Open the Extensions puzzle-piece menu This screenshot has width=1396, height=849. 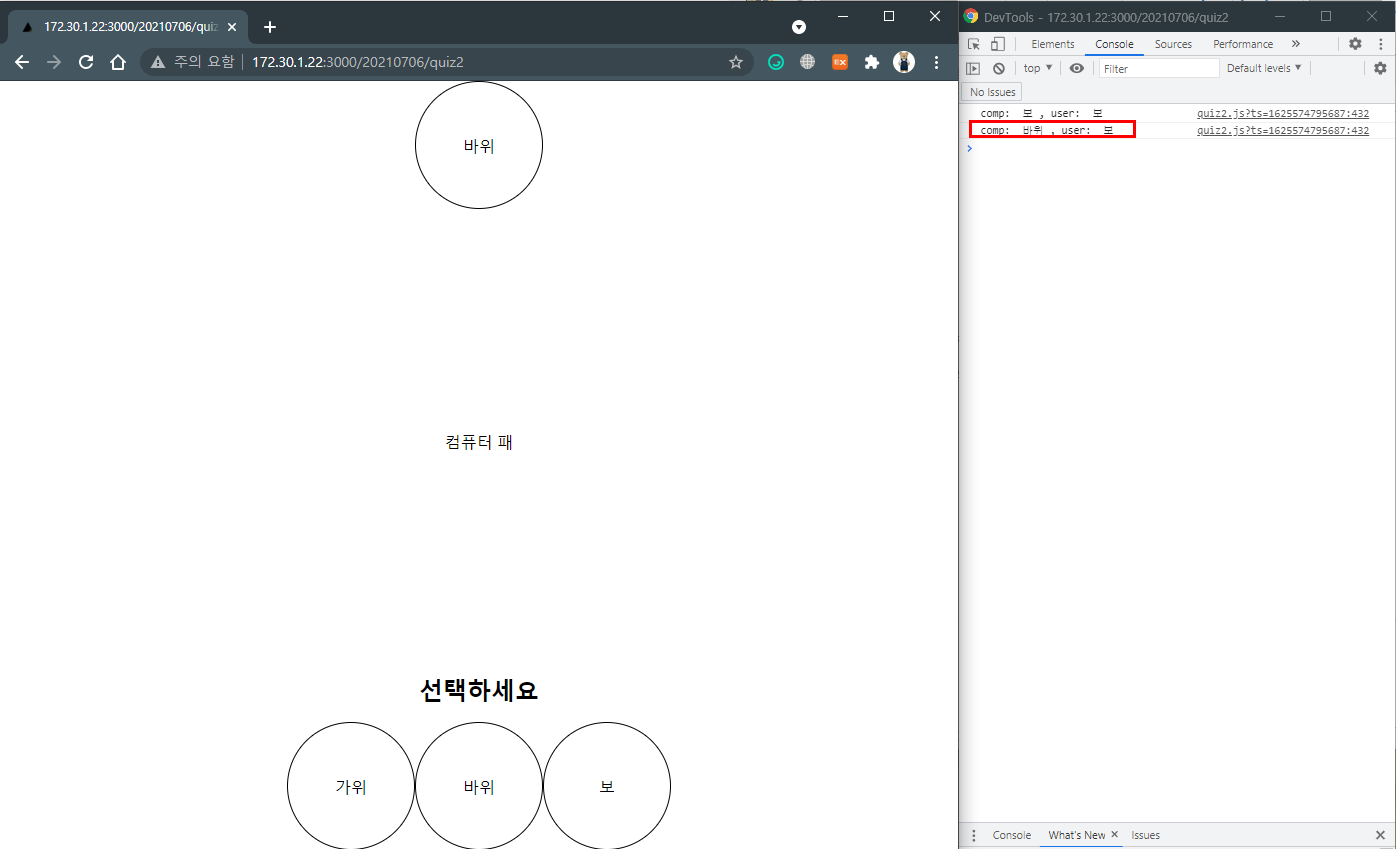872,62
